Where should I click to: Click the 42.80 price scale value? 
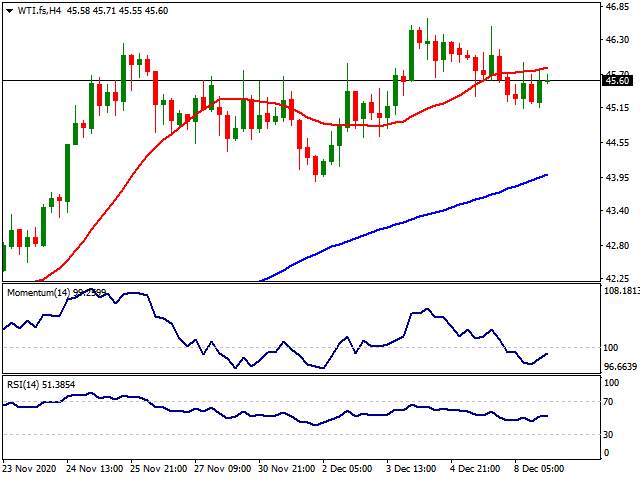[x=617, y=246]
